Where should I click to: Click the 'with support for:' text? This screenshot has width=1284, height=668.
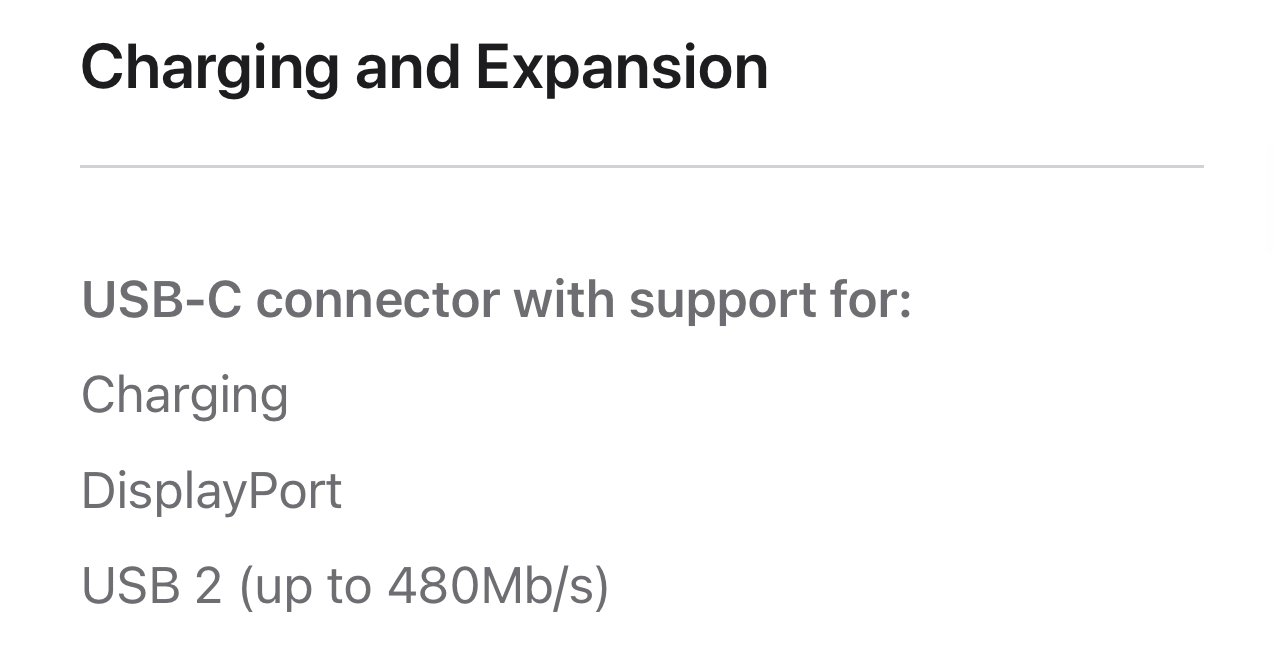click(x=712, y=300)
